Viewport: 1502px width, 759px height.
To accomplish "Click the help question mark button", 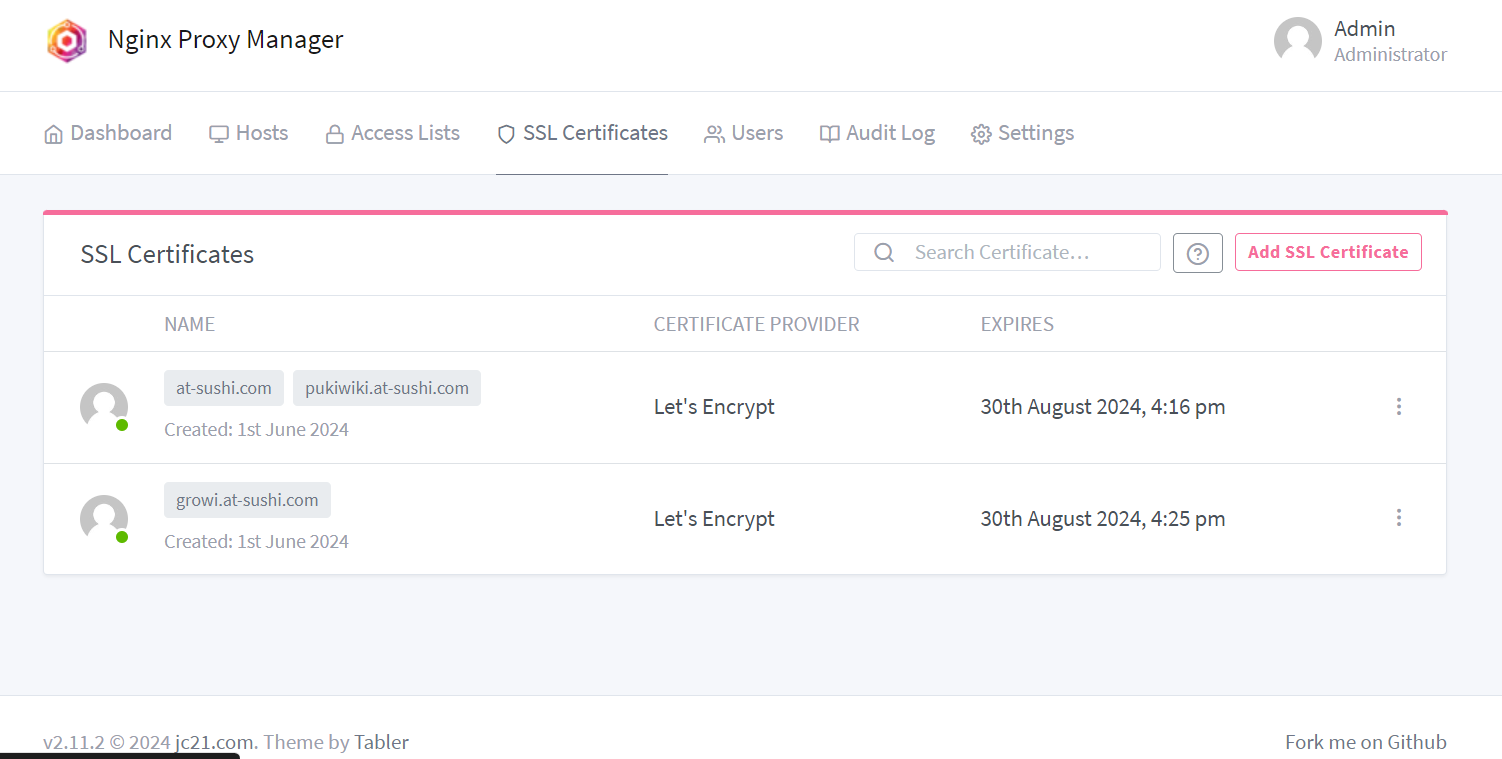I will coord(1197,253).
